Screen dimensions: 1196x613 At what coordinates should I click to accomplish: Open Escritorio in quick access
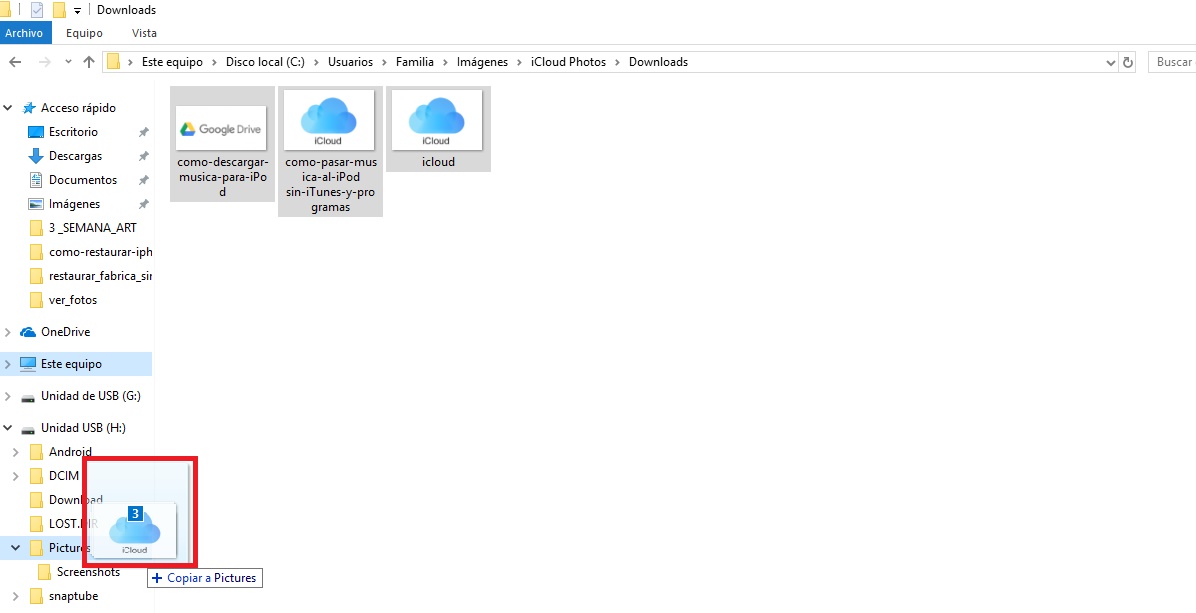(73, 132)
